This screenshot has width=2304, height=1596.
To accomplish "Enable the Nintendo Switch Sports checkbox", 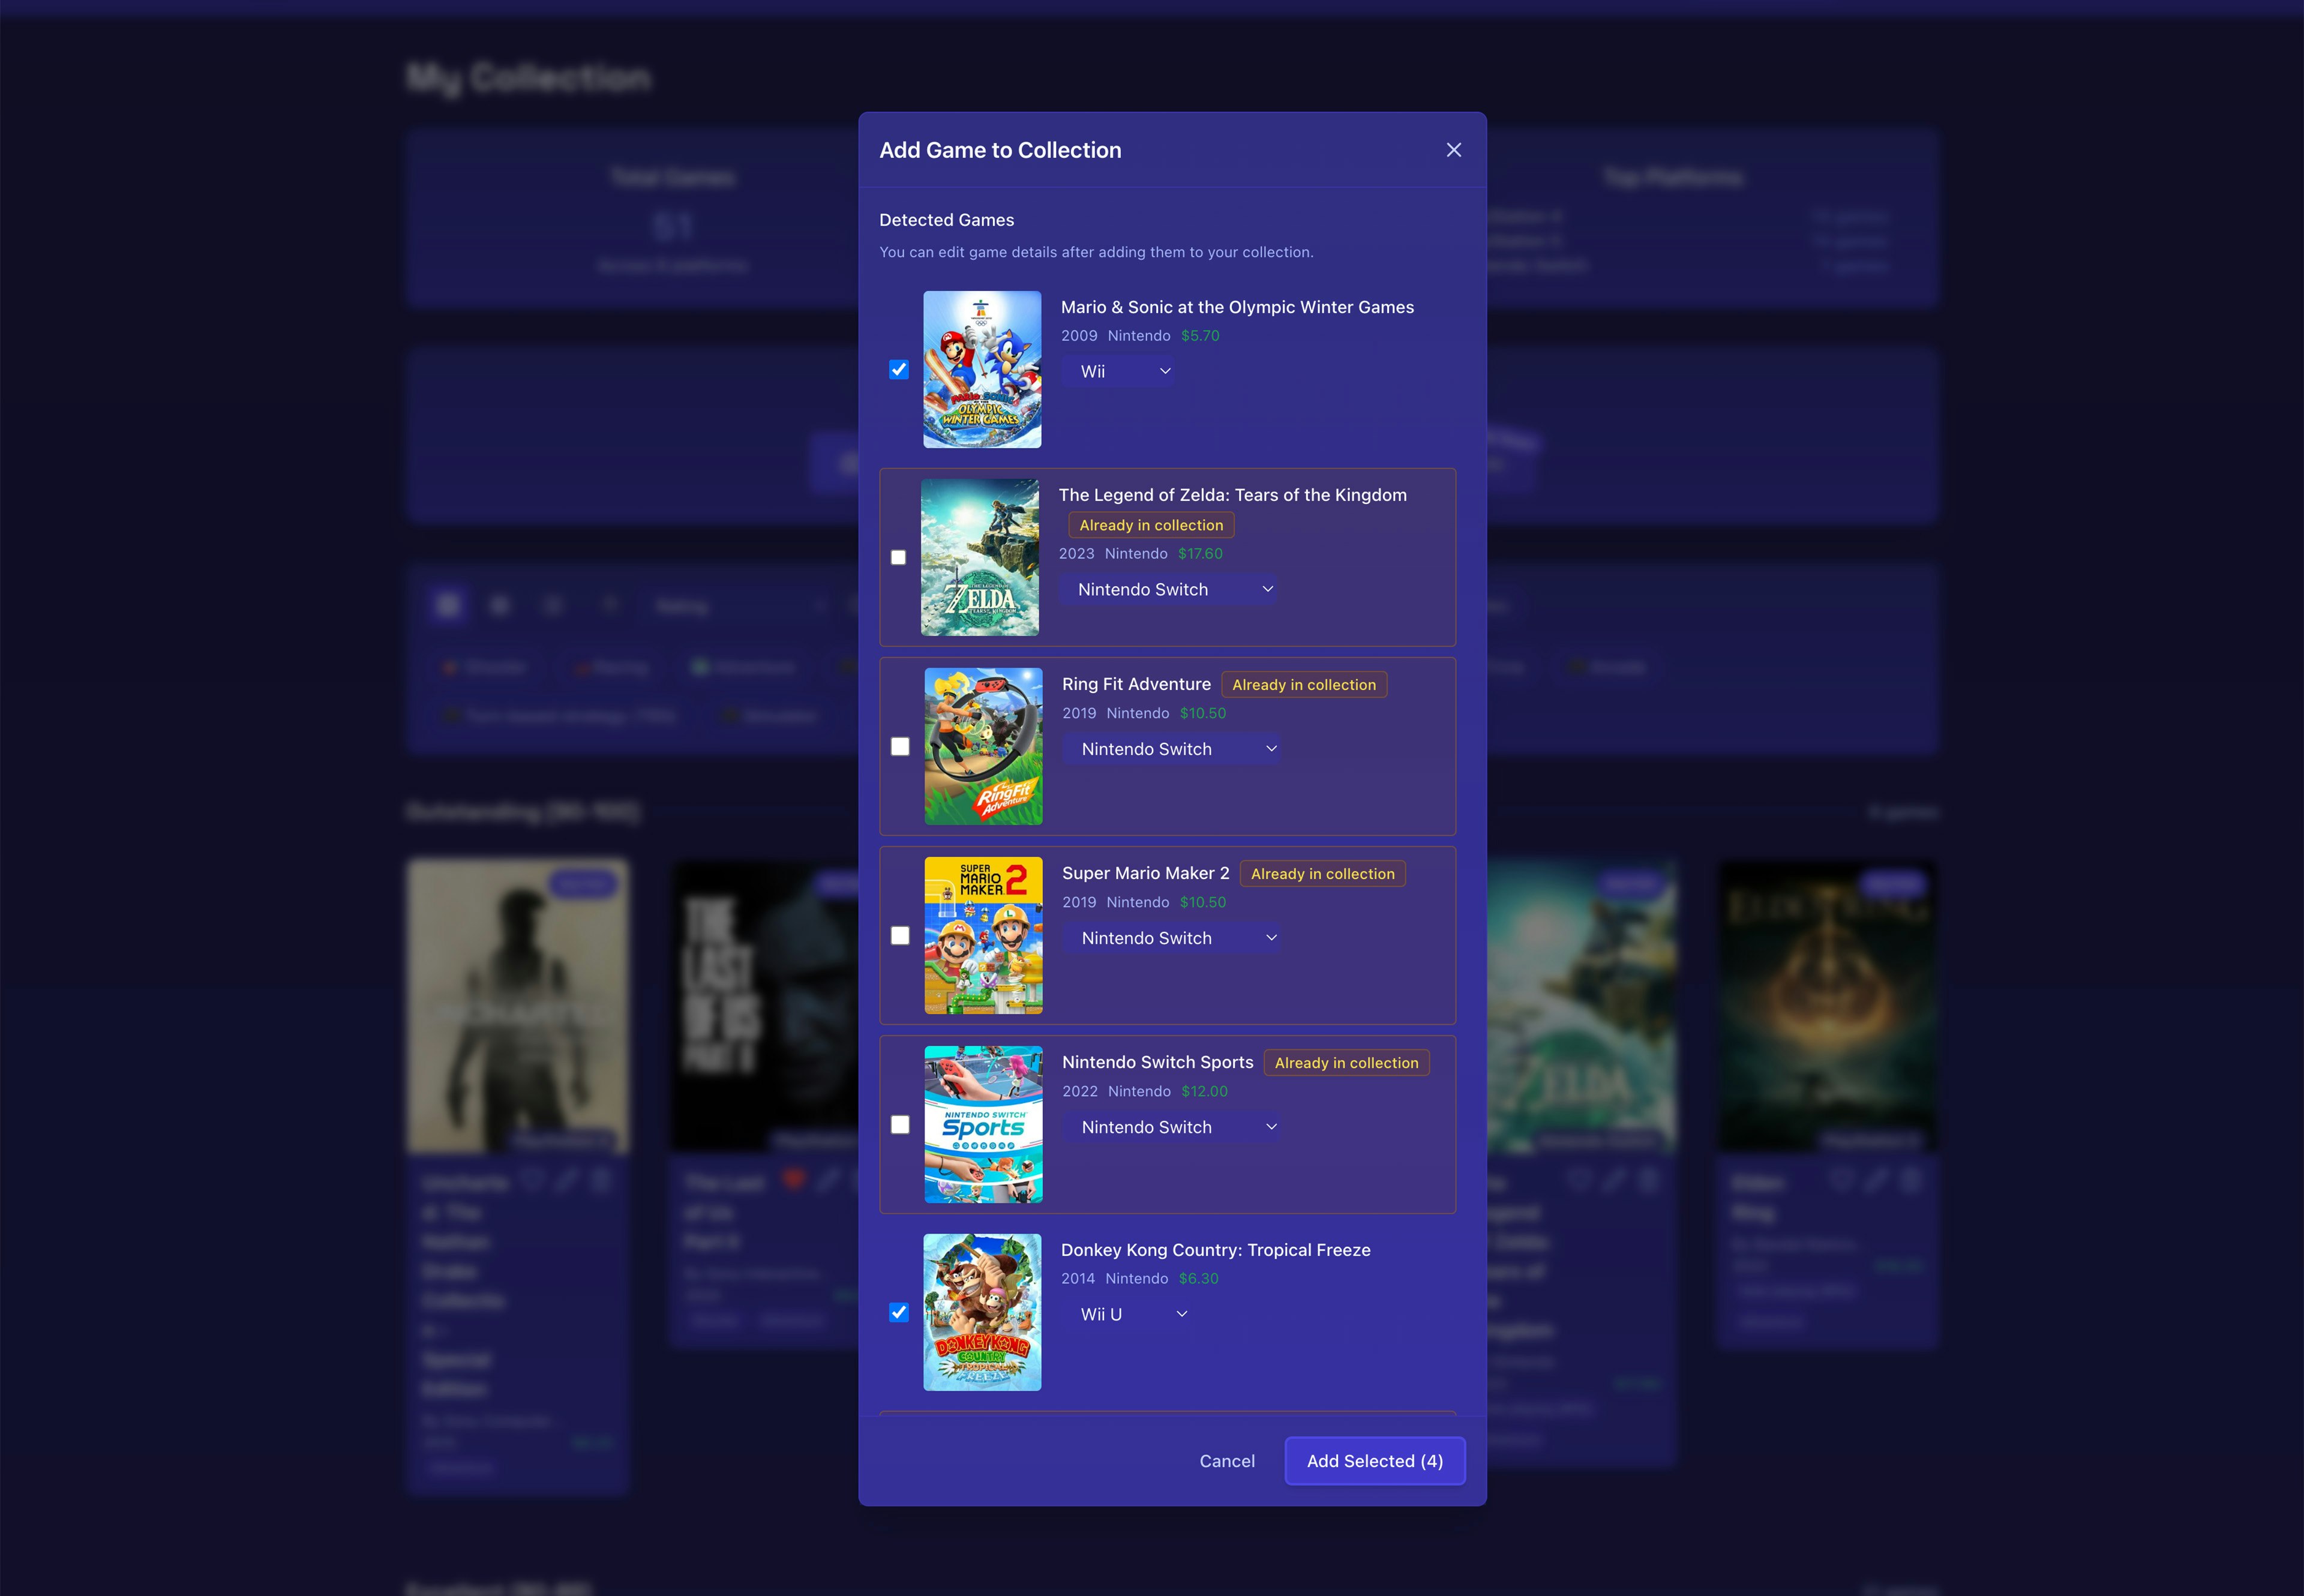I will 900,1125.
